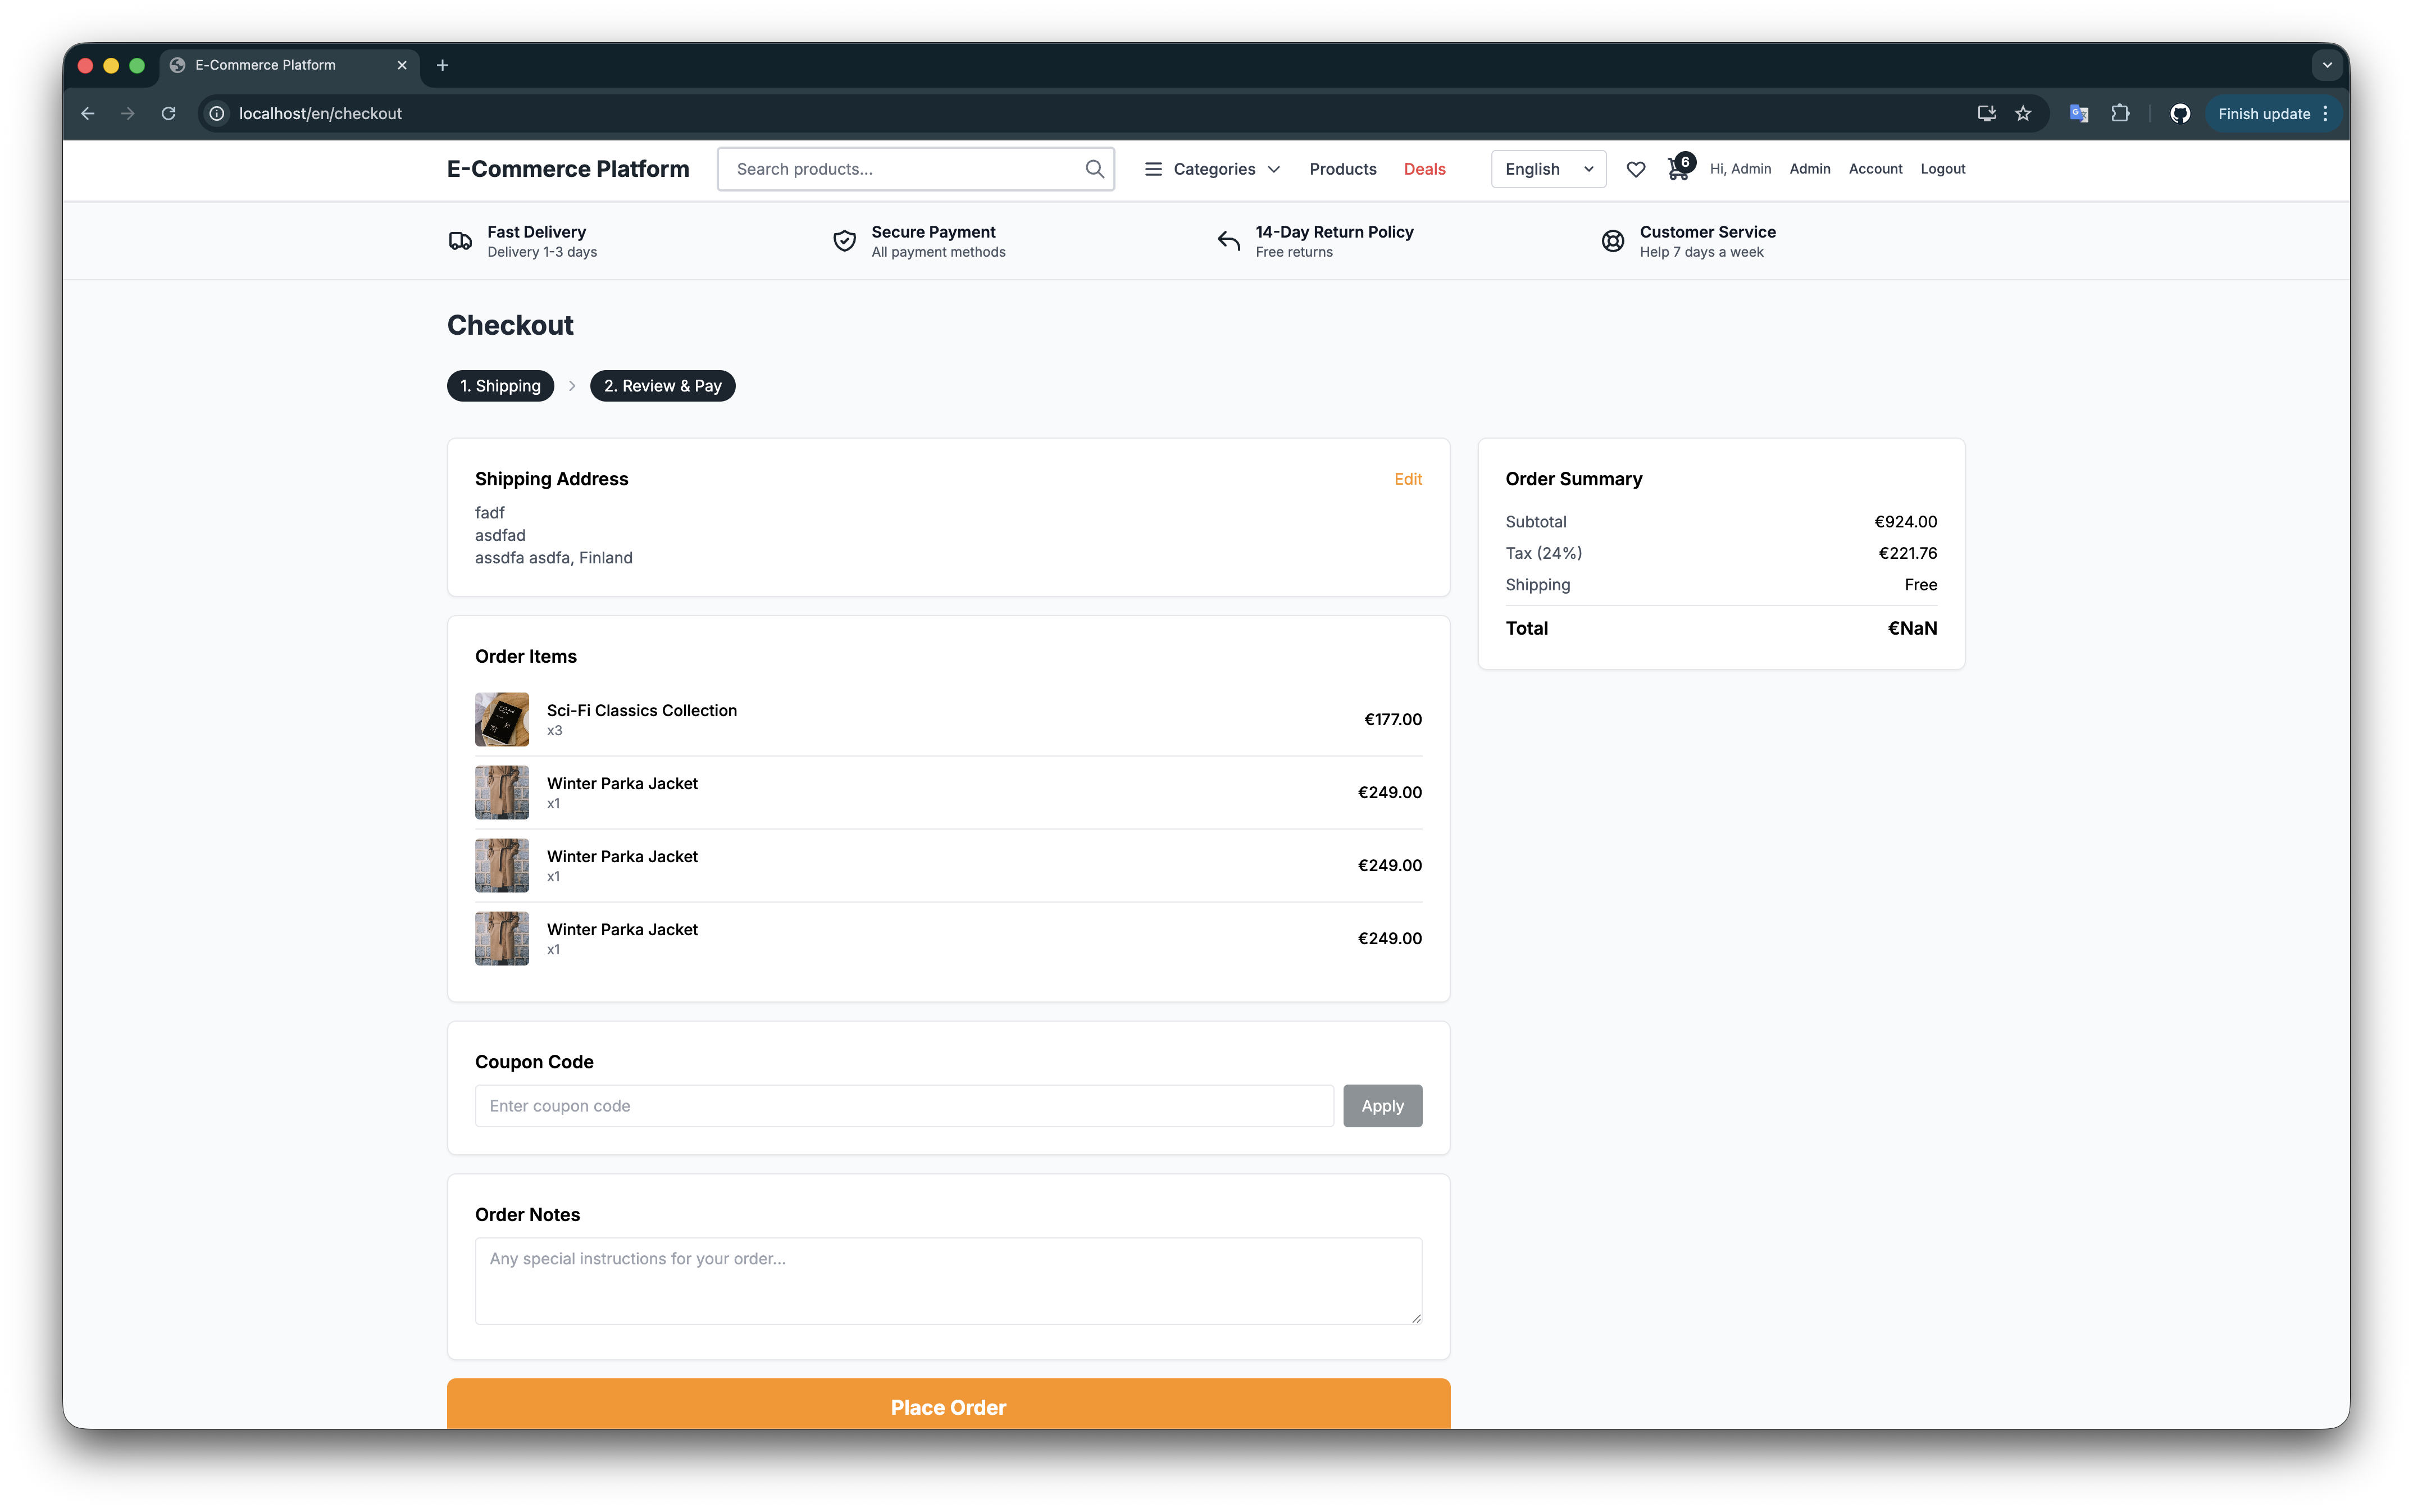Open the wishlist heart icon
Image resolution: width=2413 pixels, height=1512 pixels.
point(1635,169)
